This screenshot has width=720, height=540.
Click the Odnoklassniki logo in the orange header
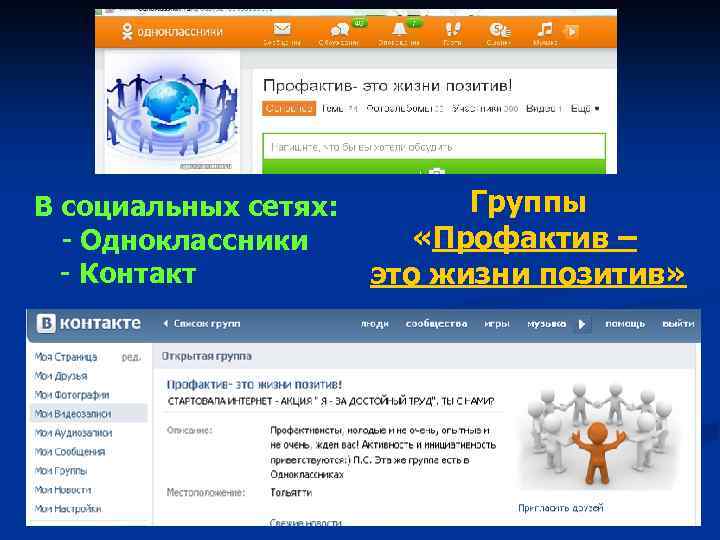(172, 32)
